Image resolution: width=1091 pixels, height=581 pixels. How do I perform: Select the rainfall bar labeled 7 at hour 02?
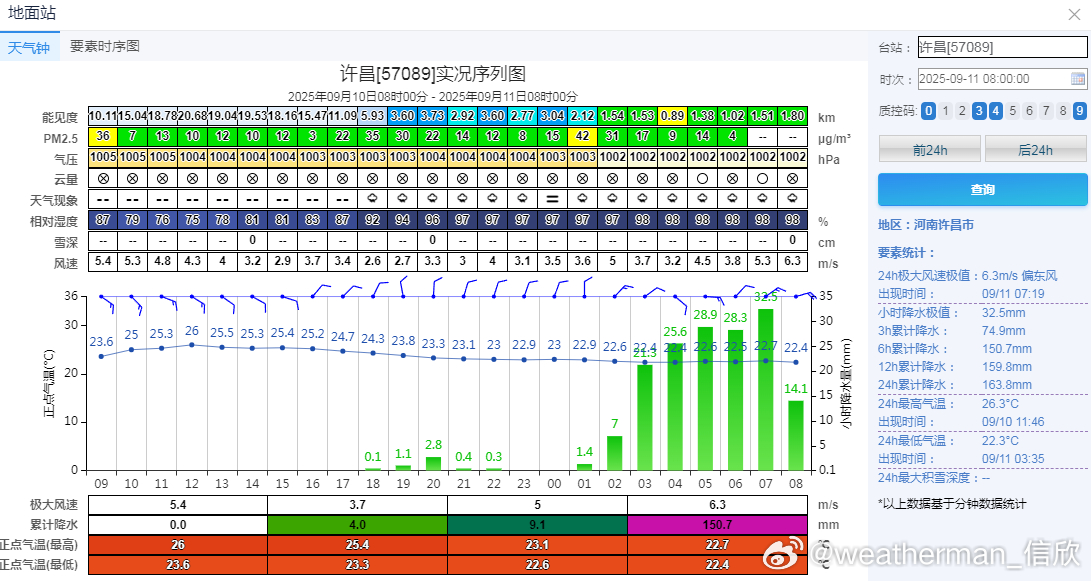tap(614, 453)
